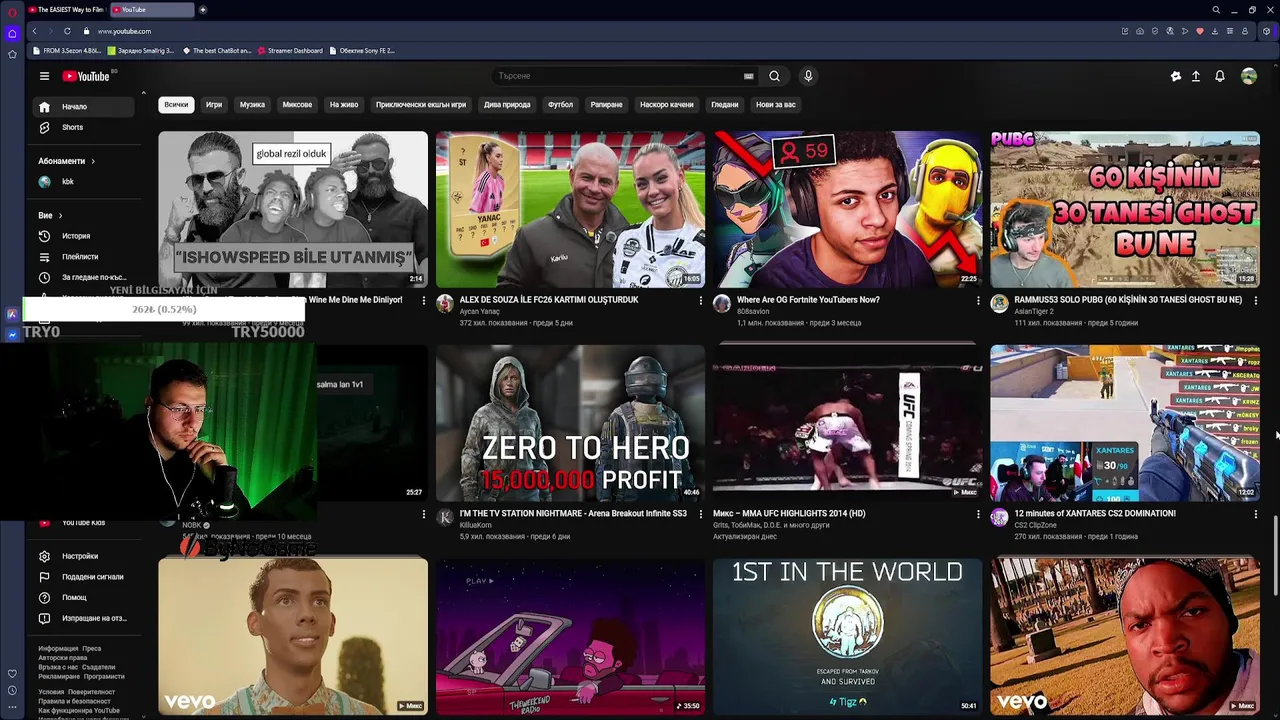
Task: Click the page vertical scrollbar
Action: pos(1276,556)
